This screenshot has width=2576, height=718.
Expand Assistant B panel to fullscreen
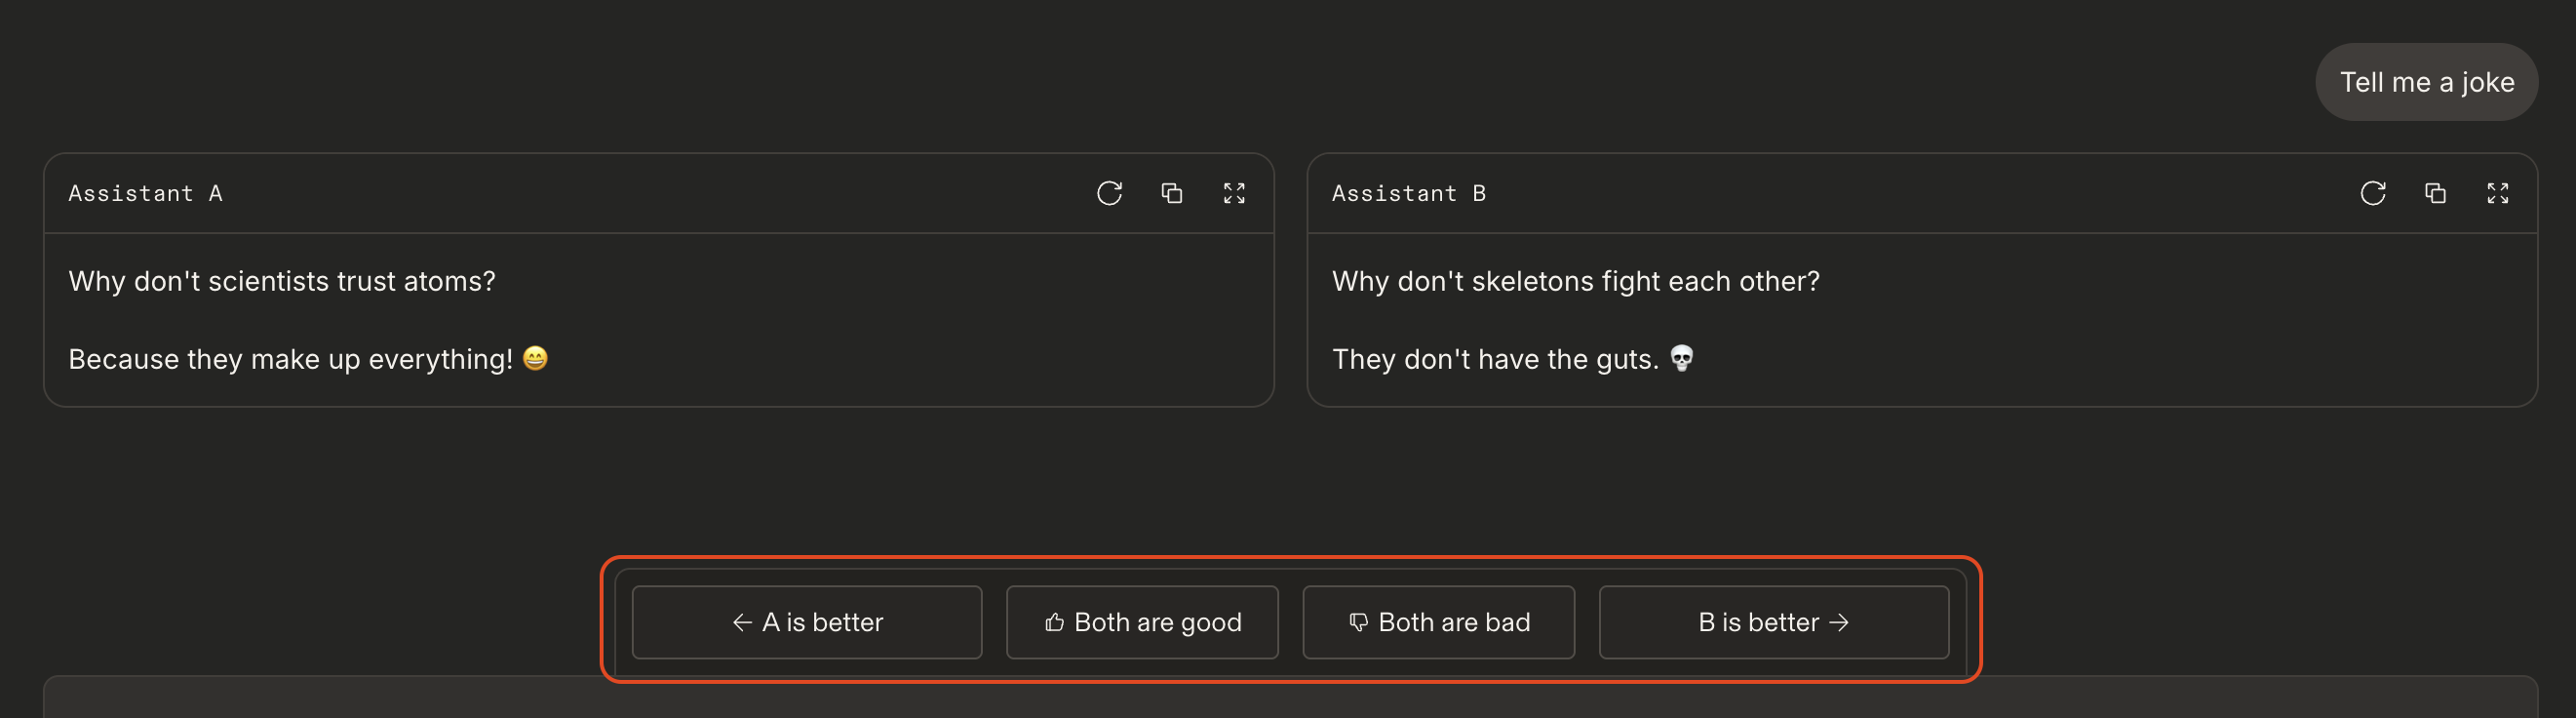[x=2497, y=193]
